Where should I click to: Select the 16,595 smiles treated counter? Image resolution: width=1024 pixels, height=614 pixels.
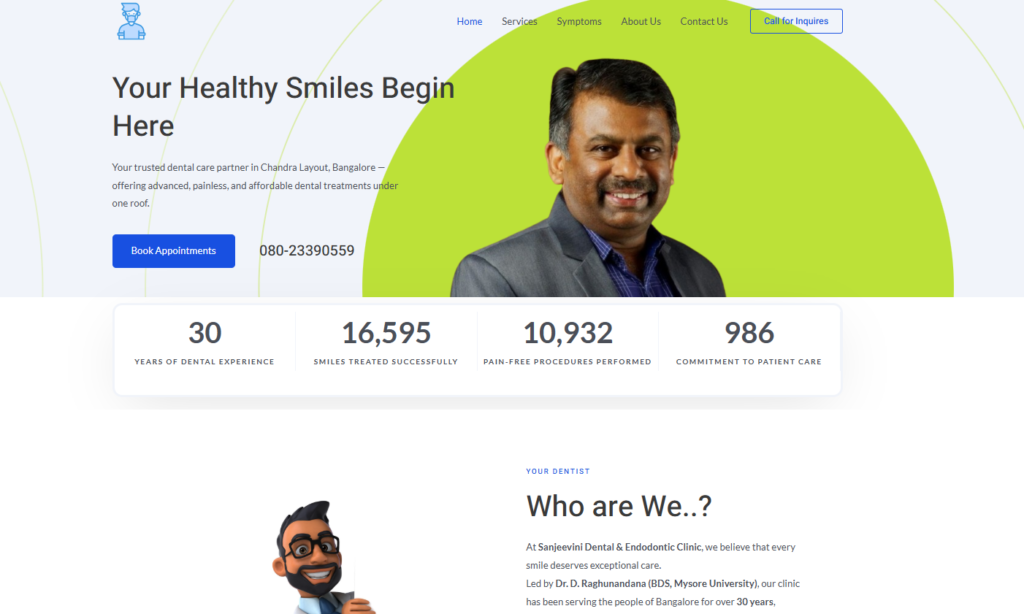(386, 342)
